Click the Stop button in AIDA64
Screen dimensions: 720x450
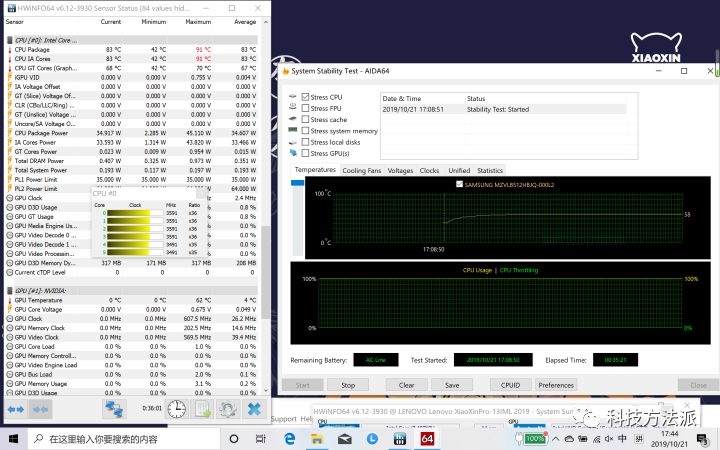tap(348, 385)
